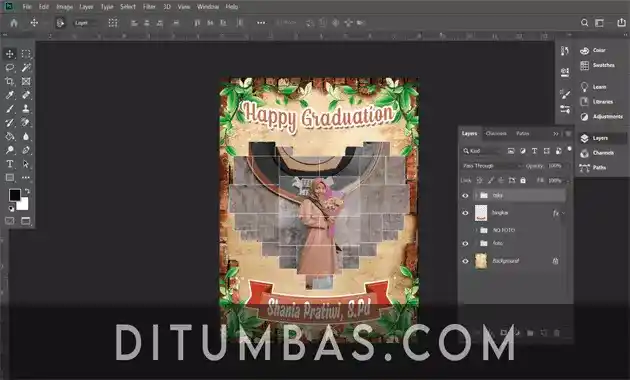The image size is (630, 380).
Task: Select the Eyedropper tool
Action: tap(10, 95)
